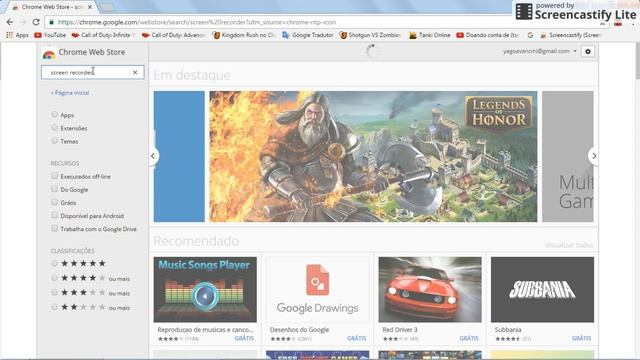Image resolution: width=640 pixels, height=360 pixels.
Task: Select four stars ou mais rating filter
Action: click(x=54, y=278)
